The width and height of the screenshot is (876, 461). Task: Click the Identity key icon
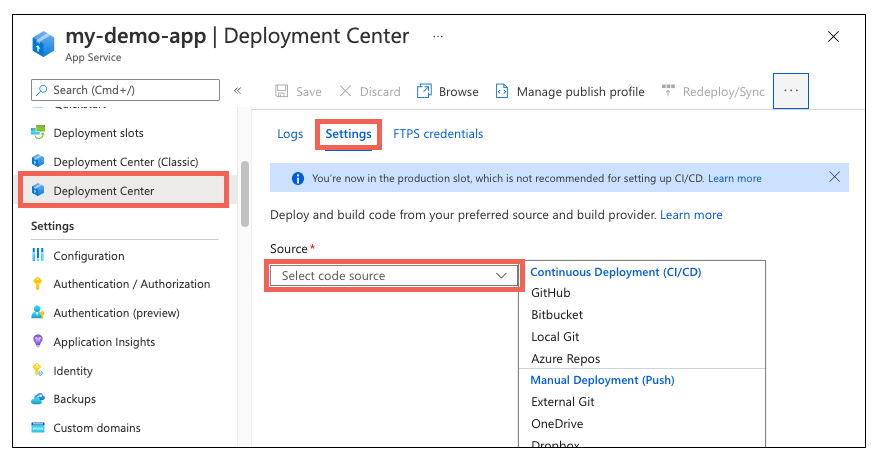[x=37, y=370]
